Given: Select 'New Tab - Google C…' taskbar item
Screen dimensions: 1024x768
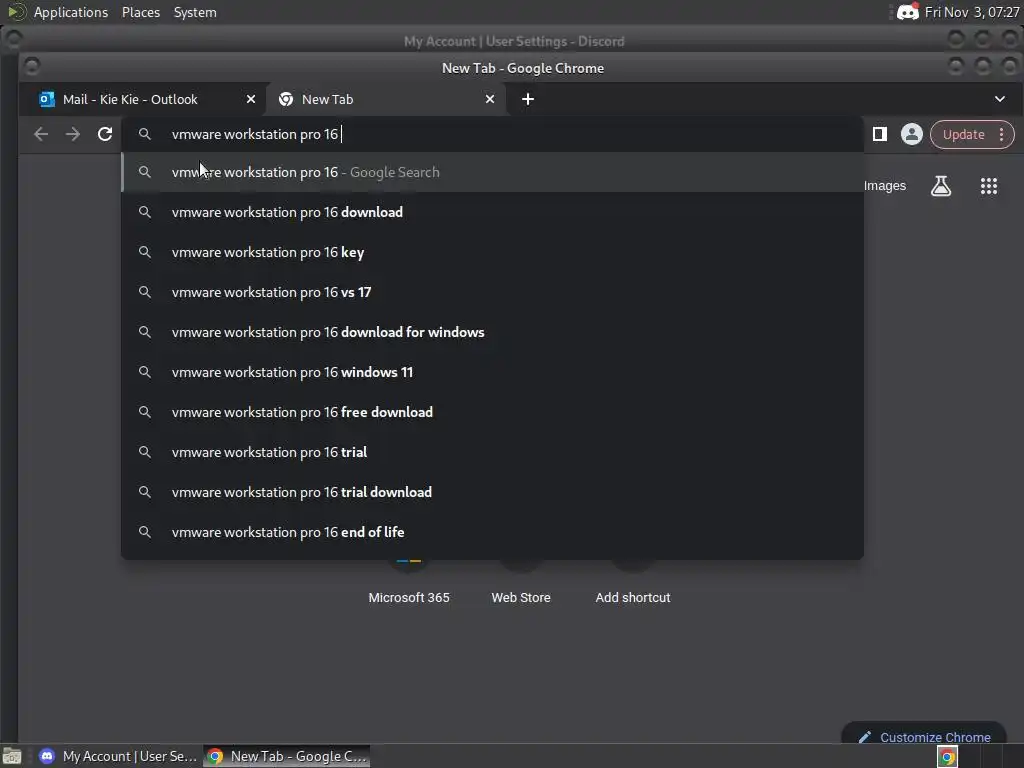Looking at the screenshot, I should click(x=287, y=756).
